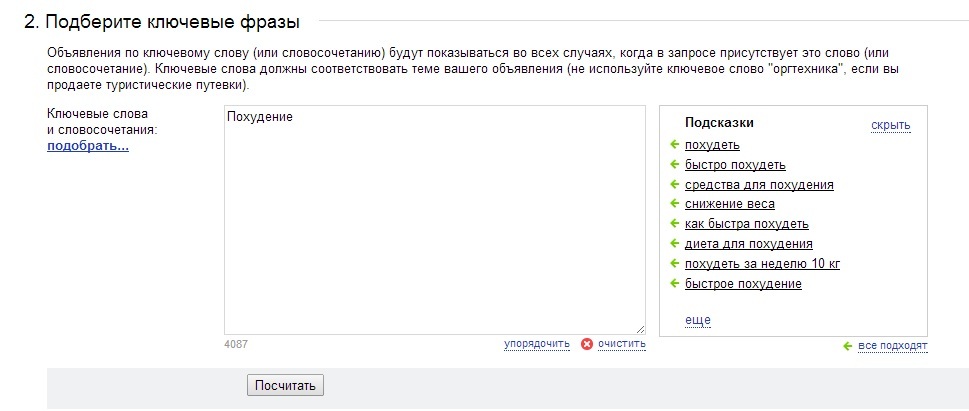
Task: Click green arrow next to 'быстро похудеть'
Action: point(674,165)
